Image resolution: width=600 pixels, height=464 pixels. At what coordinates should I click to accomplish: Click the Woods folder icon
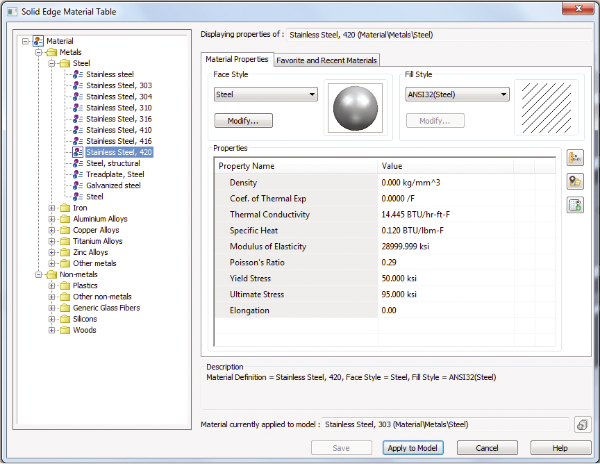(65, 330)
